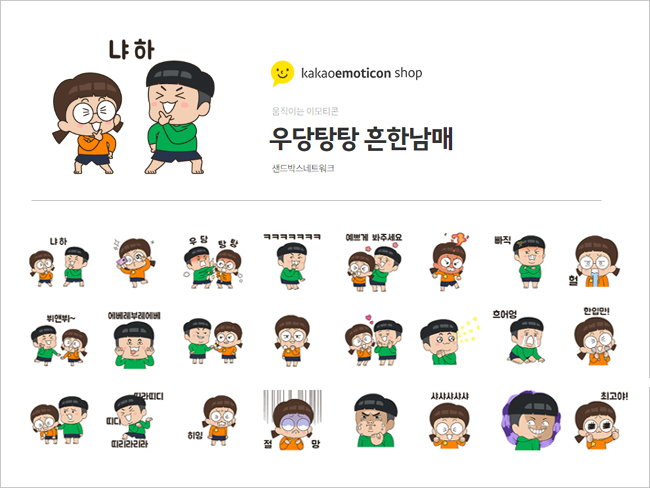This screenshot has height=488, width=650.
Task: Choose the girl taking phone selfie emoticon
Action: (134, 263)
